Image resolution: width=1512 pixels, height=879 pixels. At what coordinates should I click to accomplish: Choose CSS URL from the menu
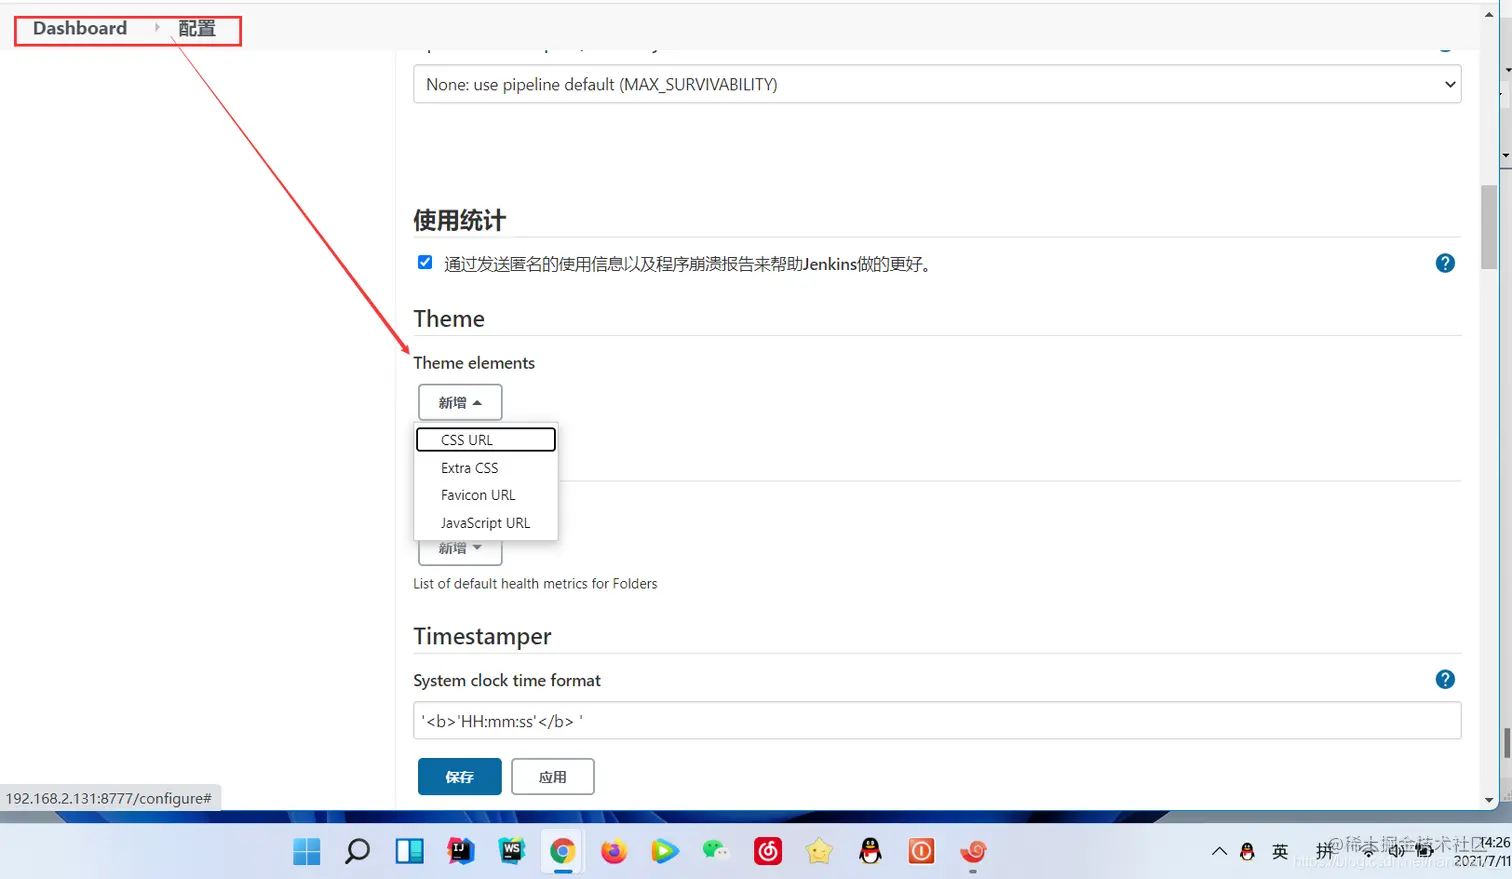pos(486,440)
